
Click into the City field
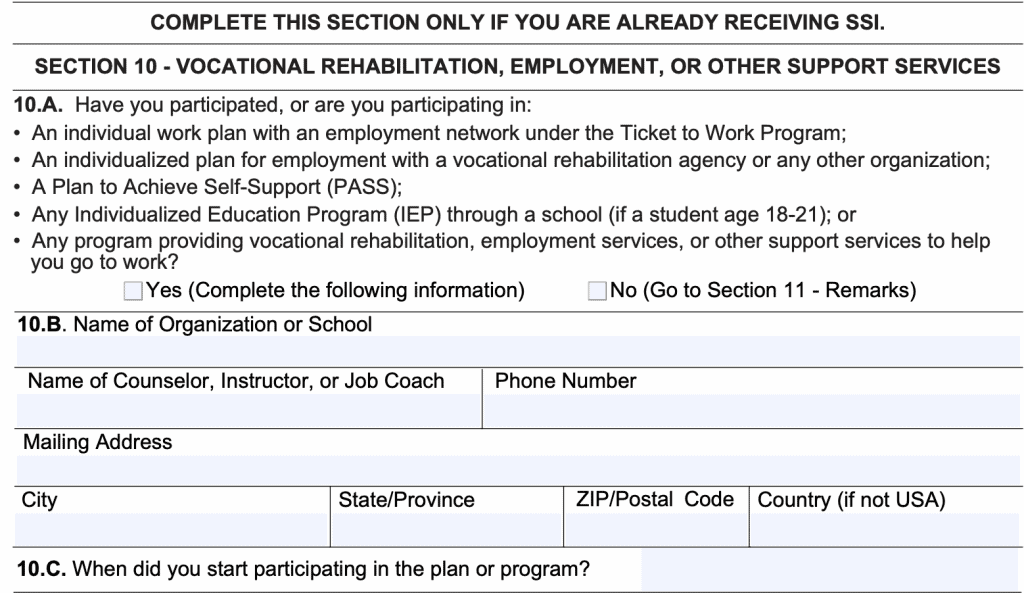173,529
